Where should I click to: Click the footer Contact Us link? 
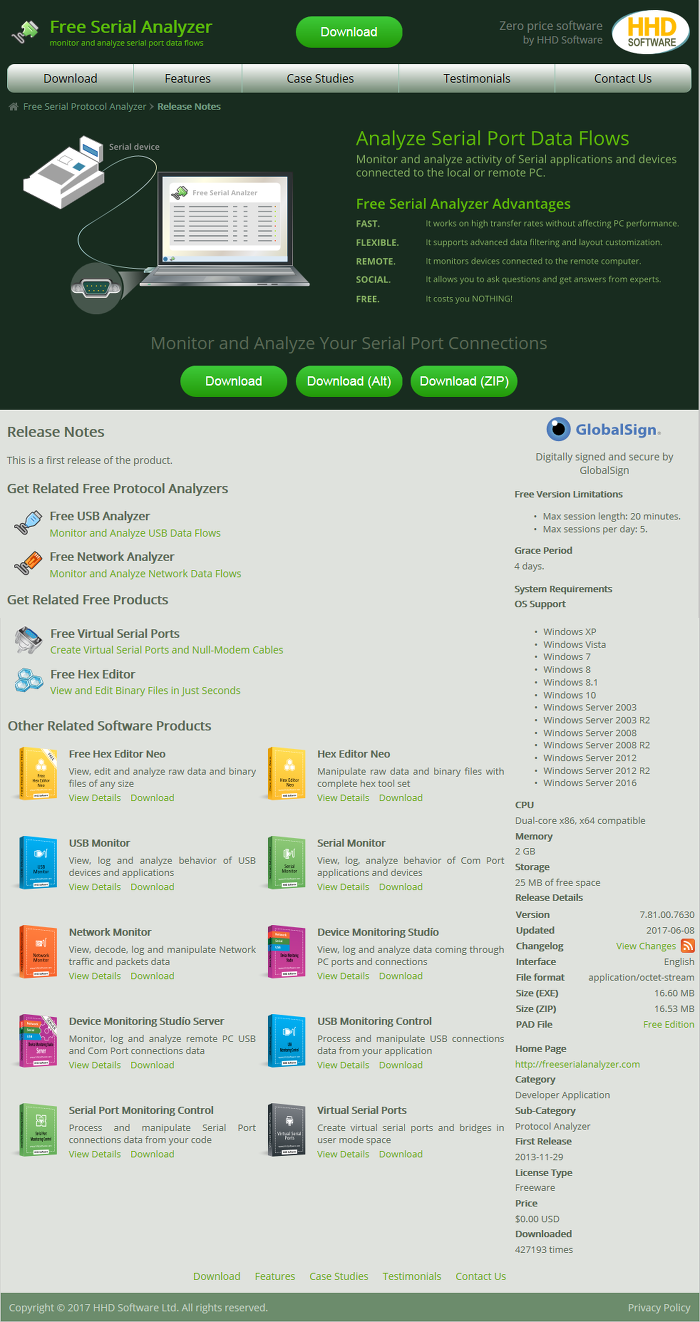[481, 1276]
